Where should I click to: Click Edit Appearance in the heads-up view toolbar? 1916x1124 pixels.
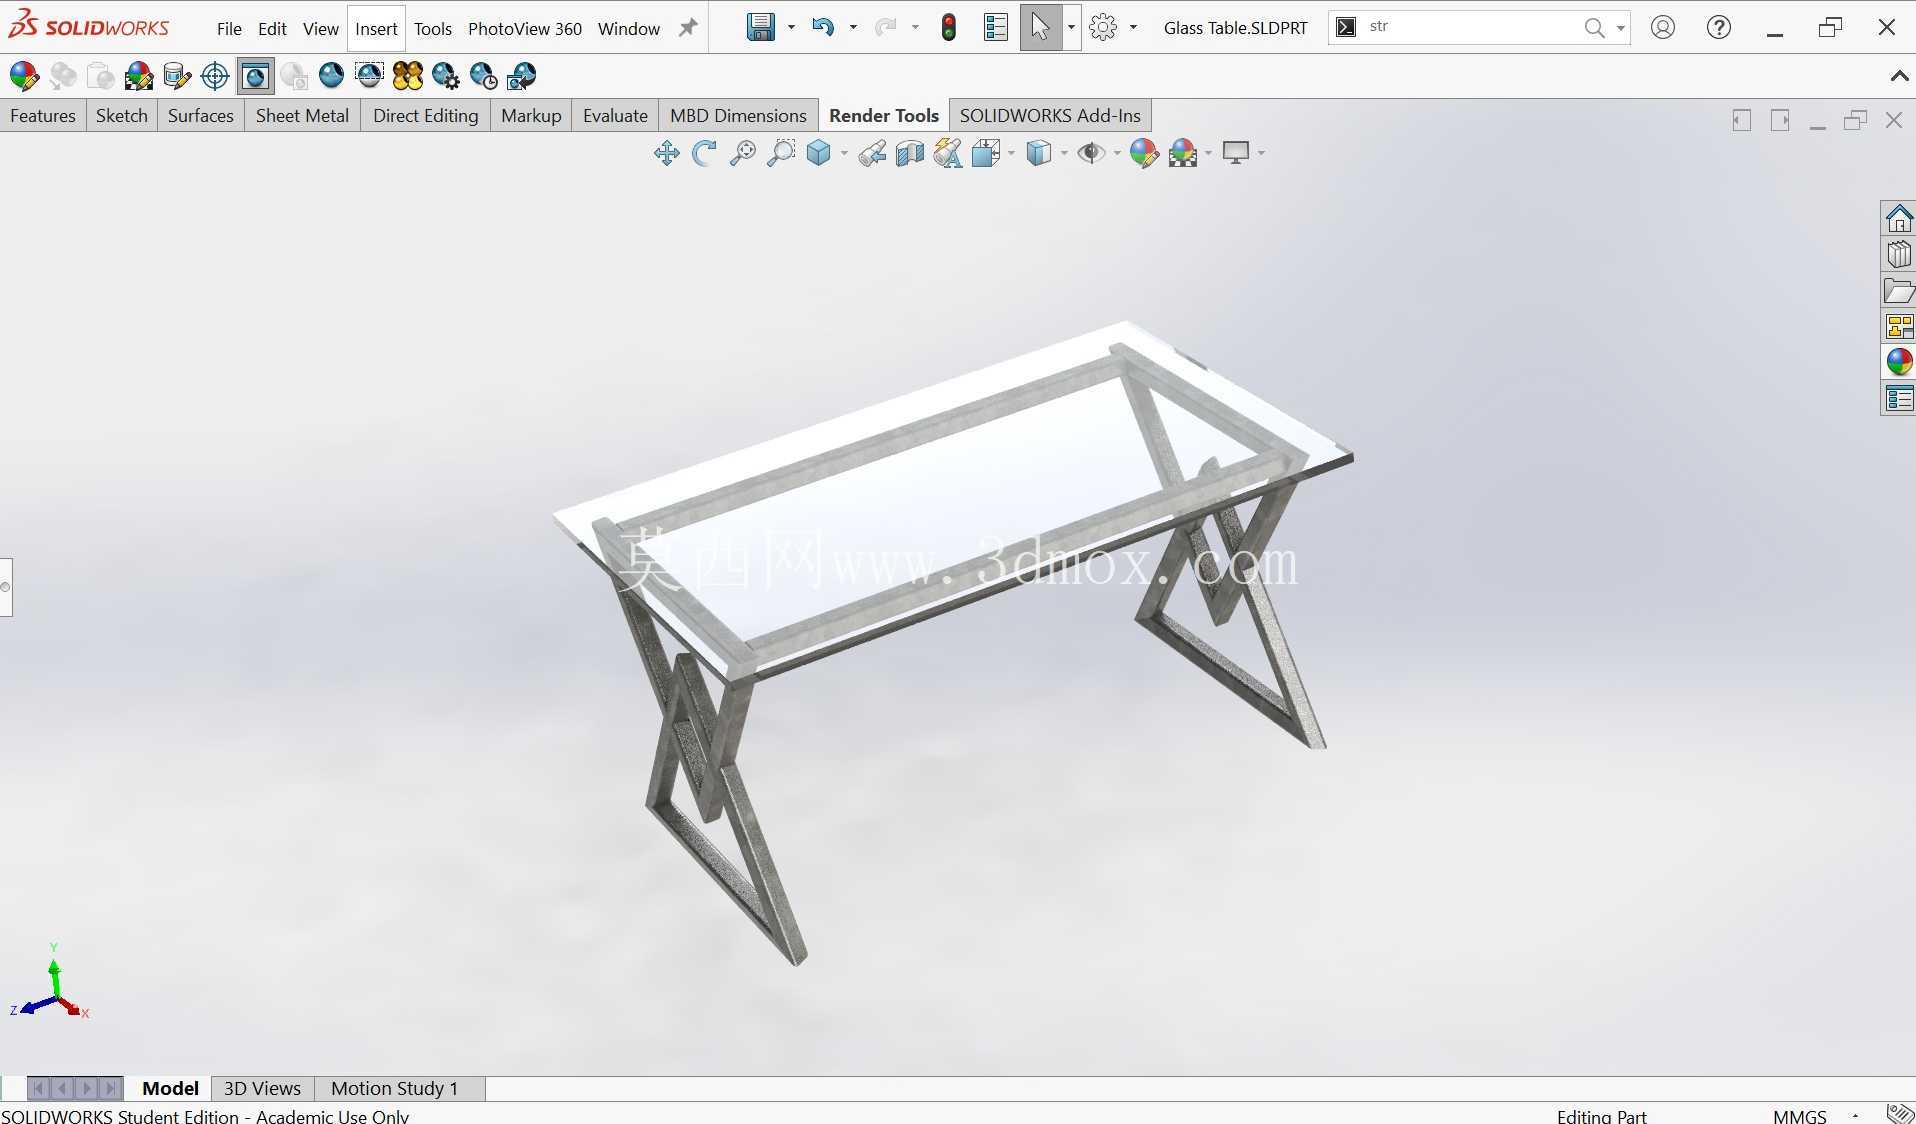pos(1144,153)
